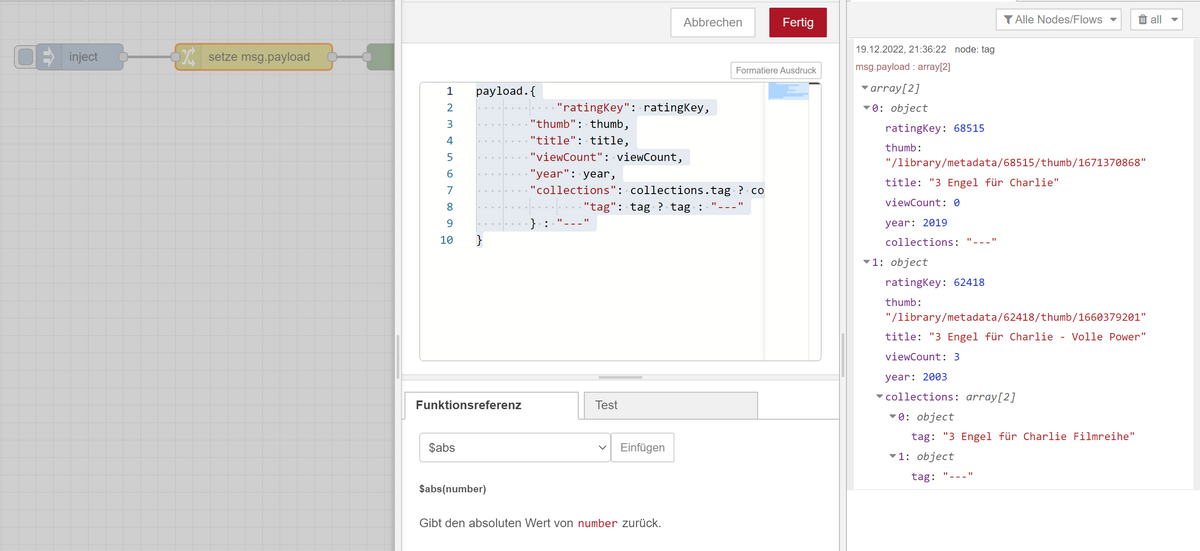This screenshot has height=551, width=1200.
Task: Click title "3 Engel für Charlie - Volle Power"
Action: point(1036,337)
